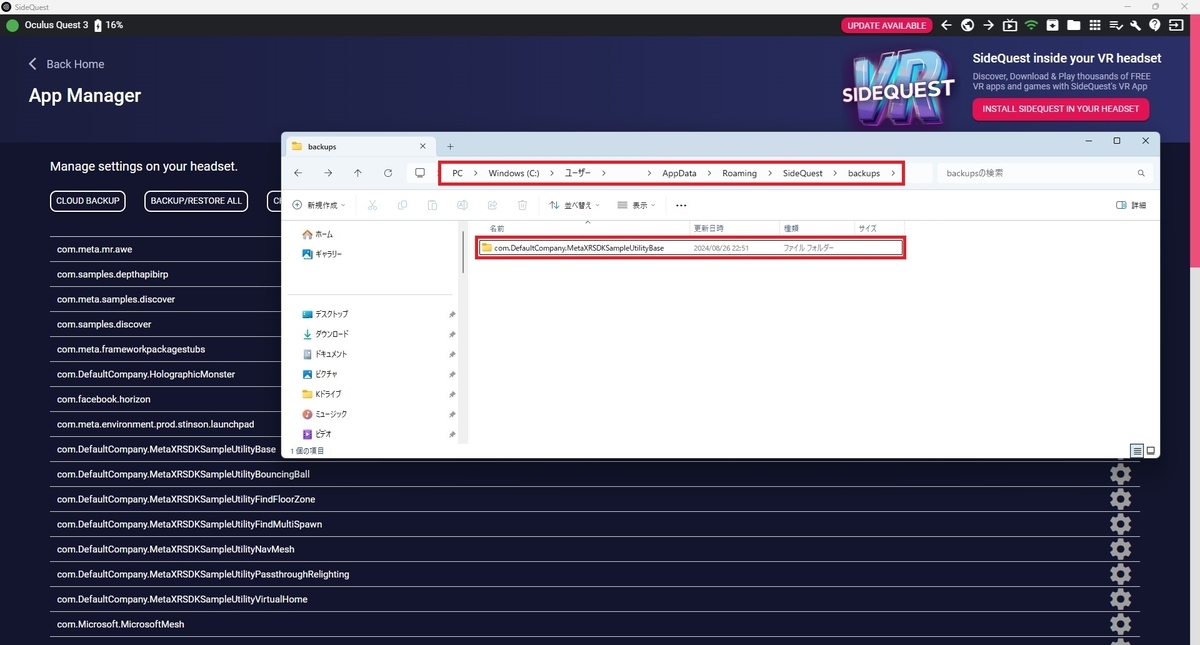1200x645 pixels.
Task: Open settings gear for MetaXRSDKSampleUtilityFindMultiSpawn row
Action: [1120, 524]
